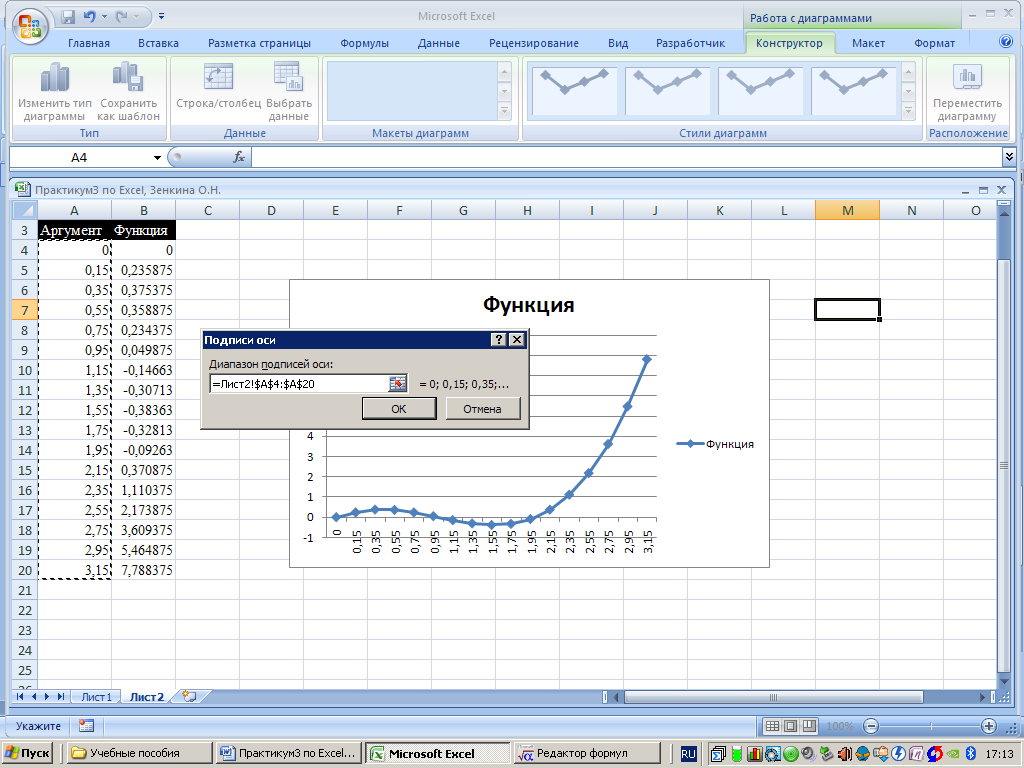Click inside the formula bar field
The width and height of the screenshot is (1024, 768).
tap(626, 157)
